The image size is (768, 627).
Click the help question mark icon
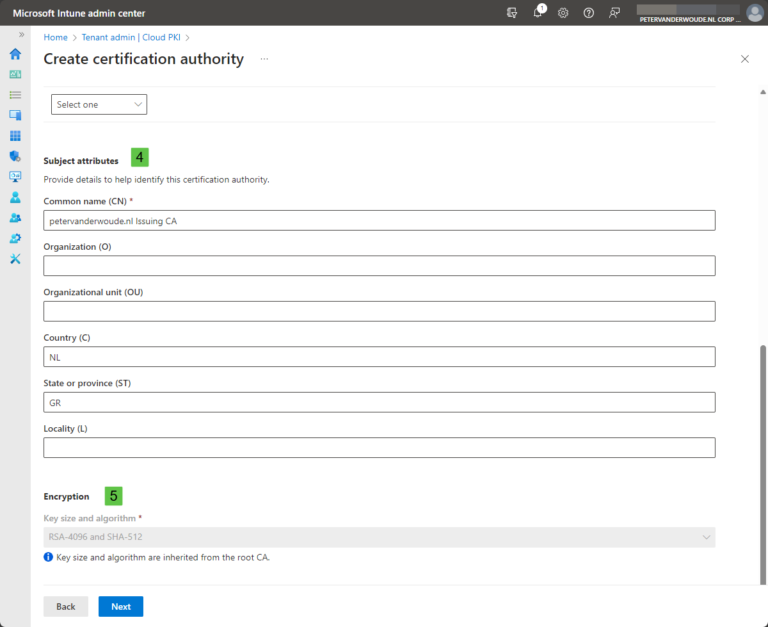pyautogui.click(x=589, y=13)
